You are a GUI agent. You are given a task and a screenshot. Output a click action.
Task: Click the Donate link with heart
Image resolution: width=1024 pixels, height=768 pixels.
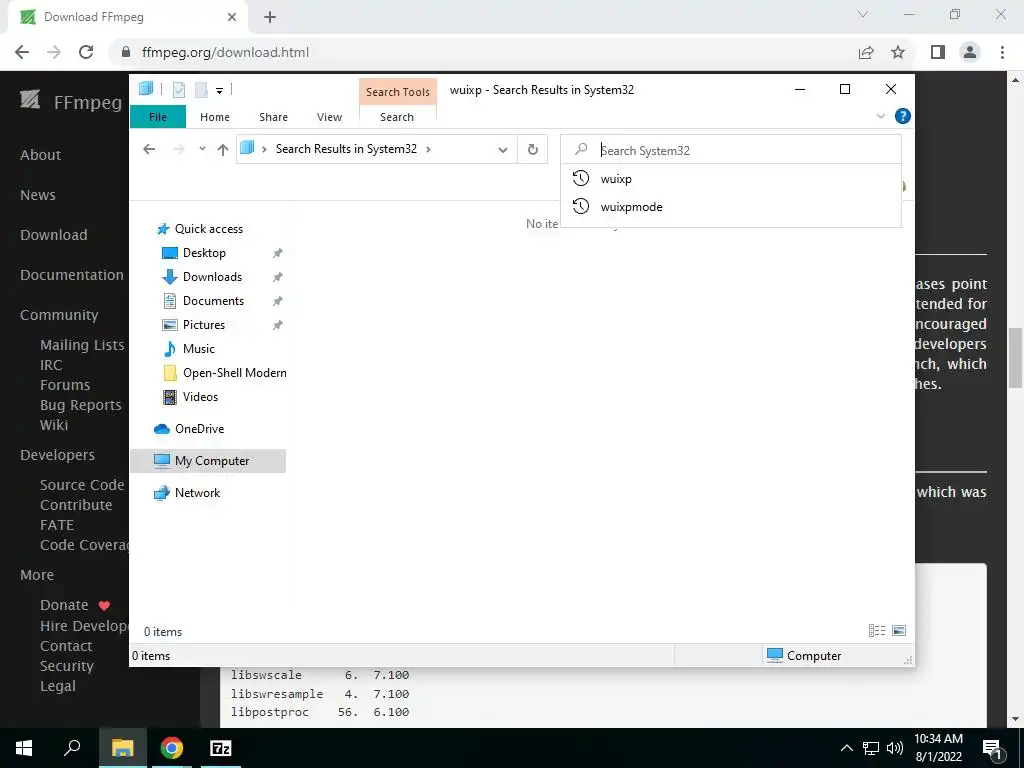75,605
